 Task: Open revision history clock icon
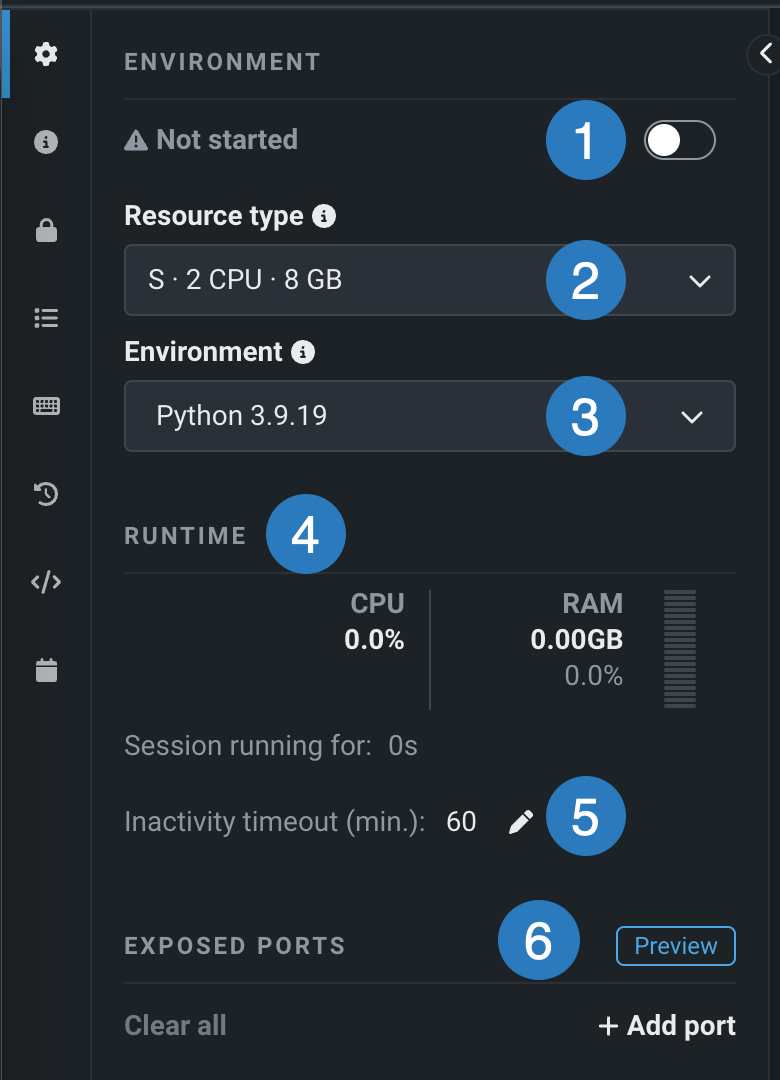(46, 493)
